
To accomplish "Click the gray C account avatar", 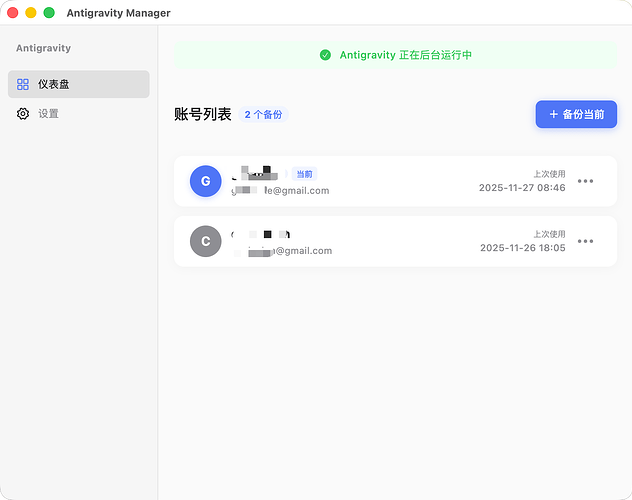I will [206, 241].
